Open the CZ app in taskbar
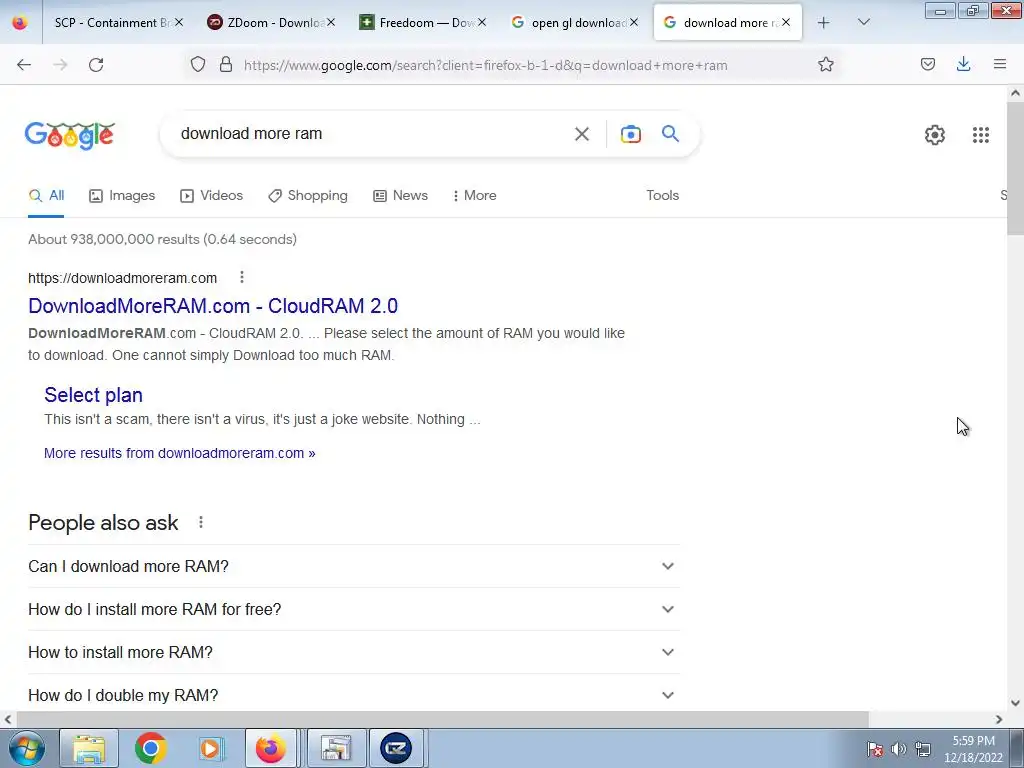Screen dimensions: 1024x768 coord(396,748)
